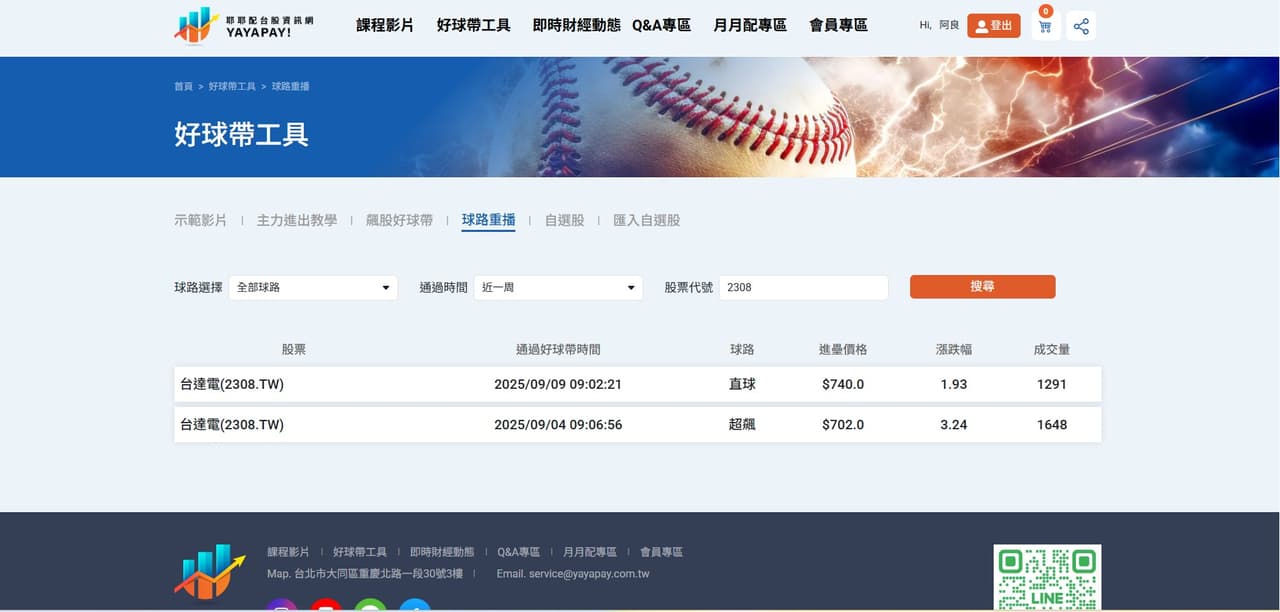Click the YAYAPAY footer logo
This screenshot has width=1280, height=612.
tap(209, 572)
